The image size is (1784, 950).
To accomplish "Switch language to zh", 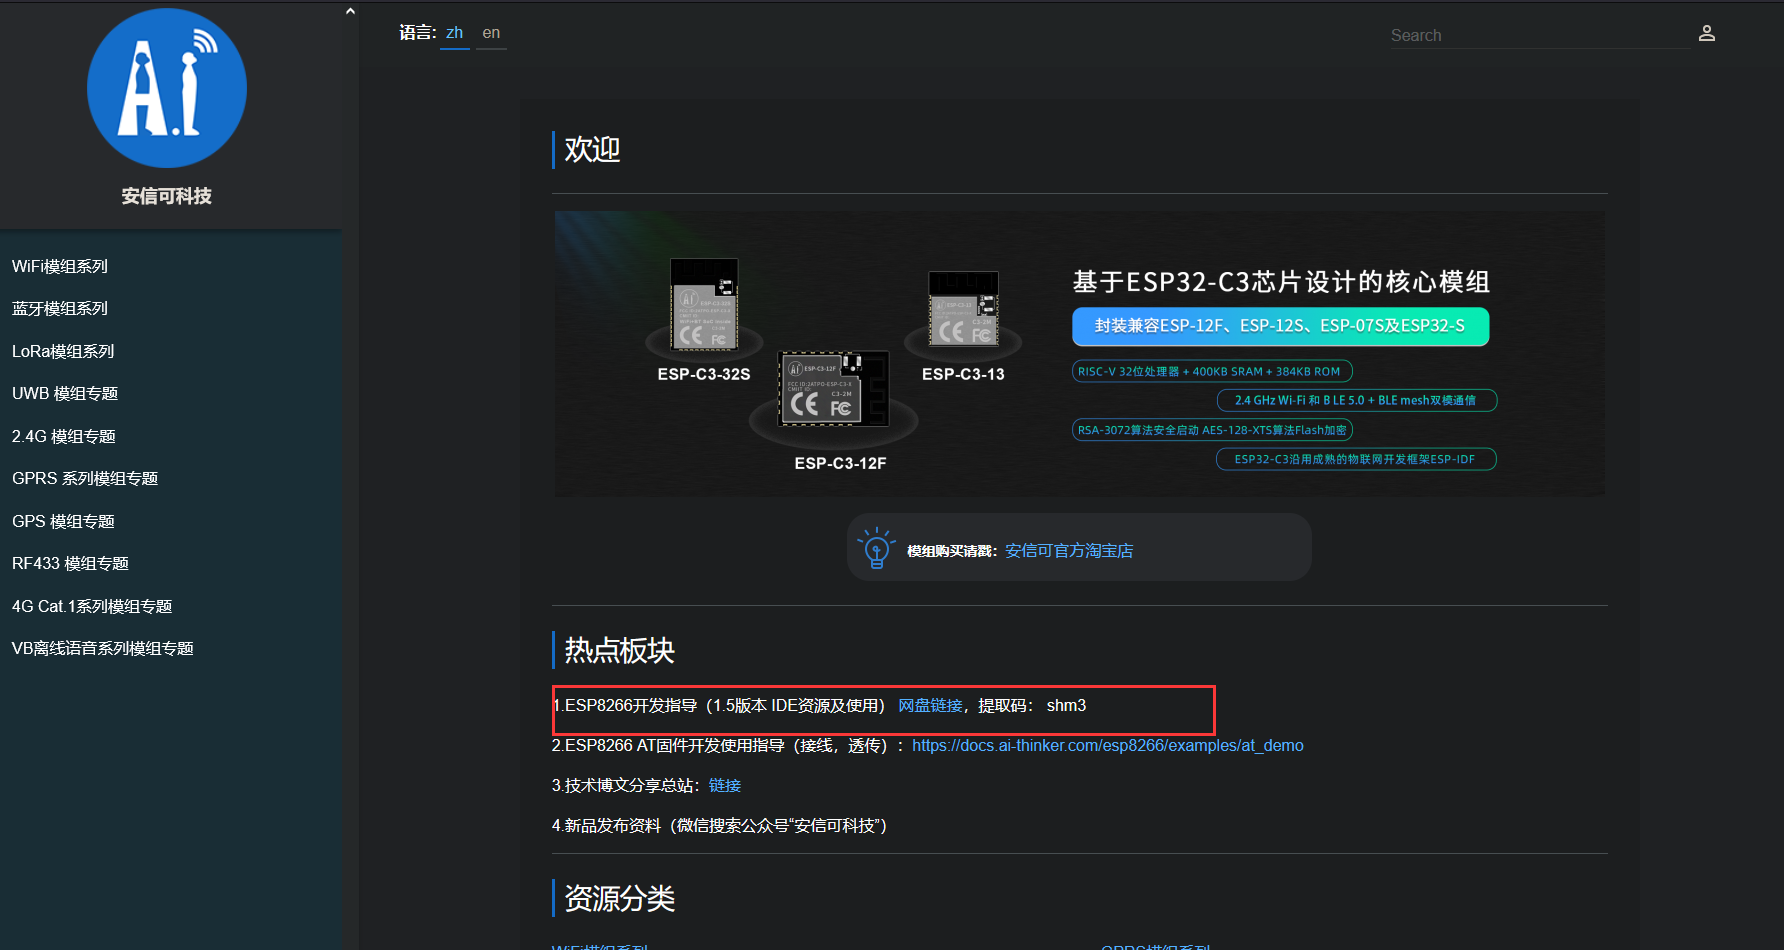I will tap(455, 33).
